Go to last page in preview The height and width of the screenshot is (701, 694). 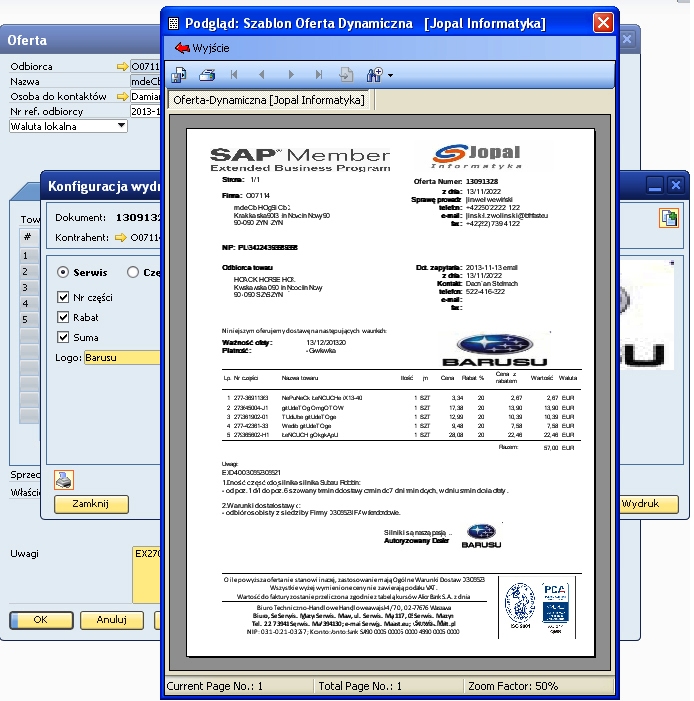click(x=319, y=75)
